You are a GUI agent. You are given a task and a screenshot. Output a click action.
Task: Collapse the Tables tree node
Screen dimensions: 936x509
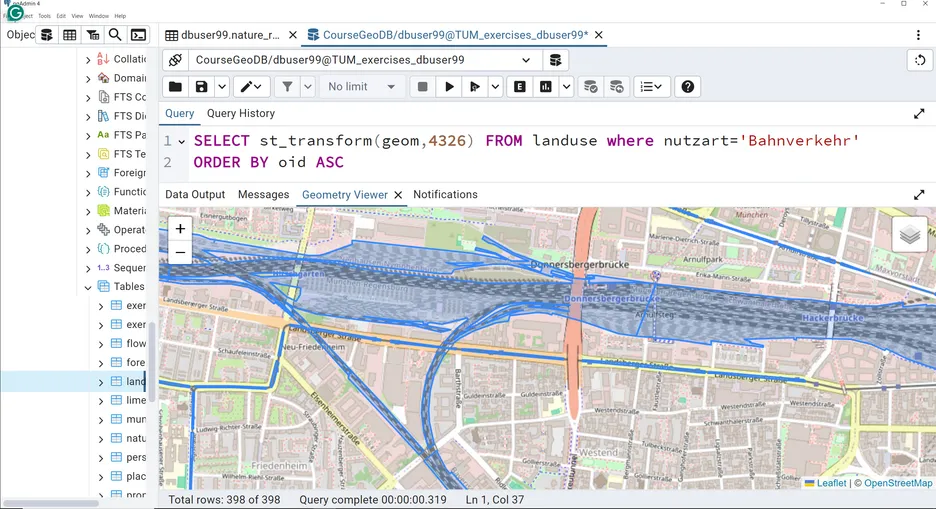pyautogui.click(x=88, y=287)
